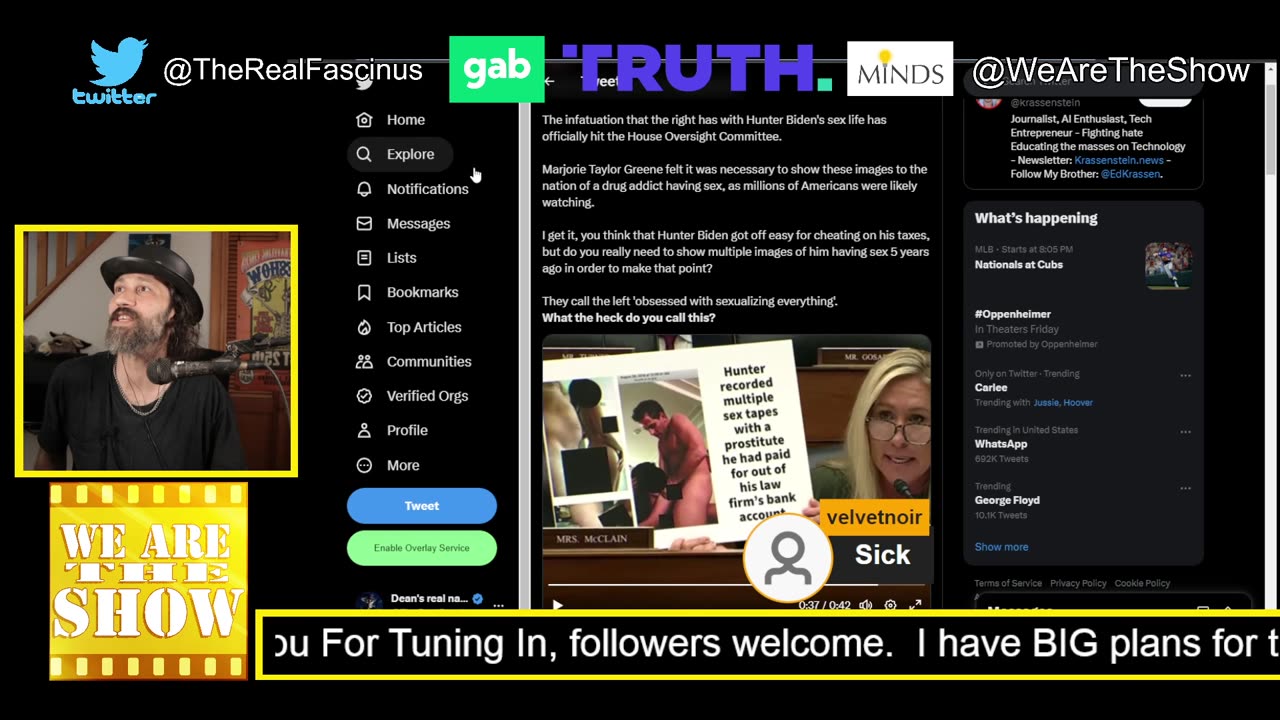The height and width of the screenshot is (720, 1280).
Task: Open Notifications menu item
Action: point(414,189)
